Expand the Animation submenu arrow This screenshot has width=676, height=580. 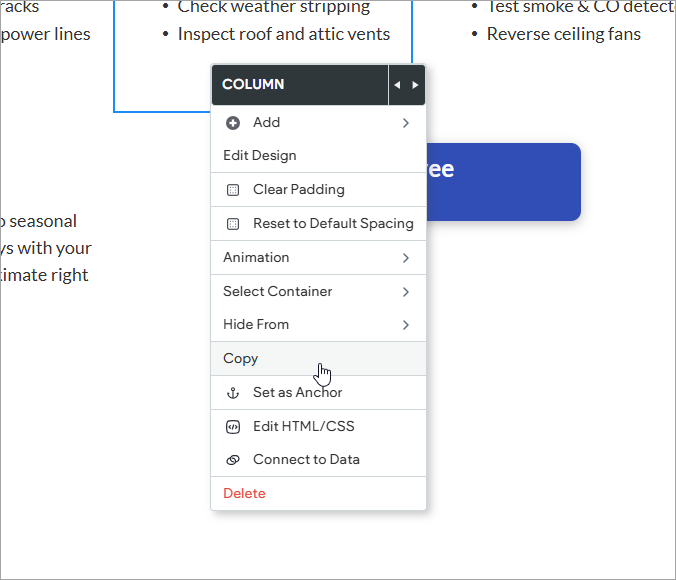[406, 258]
